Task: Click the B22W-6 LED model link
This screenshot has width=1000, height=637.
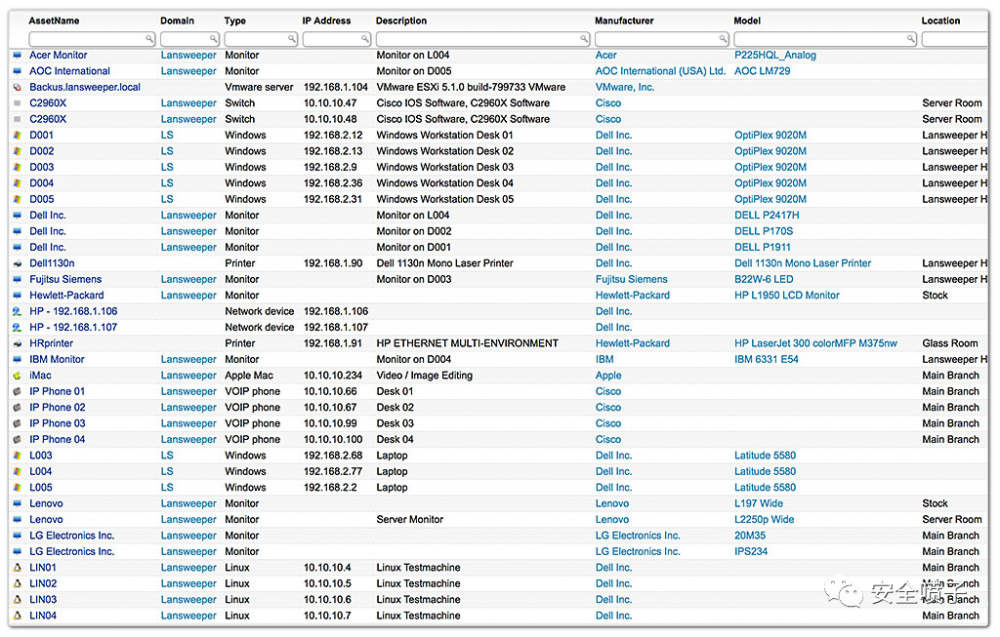Action: pos(764,279)
